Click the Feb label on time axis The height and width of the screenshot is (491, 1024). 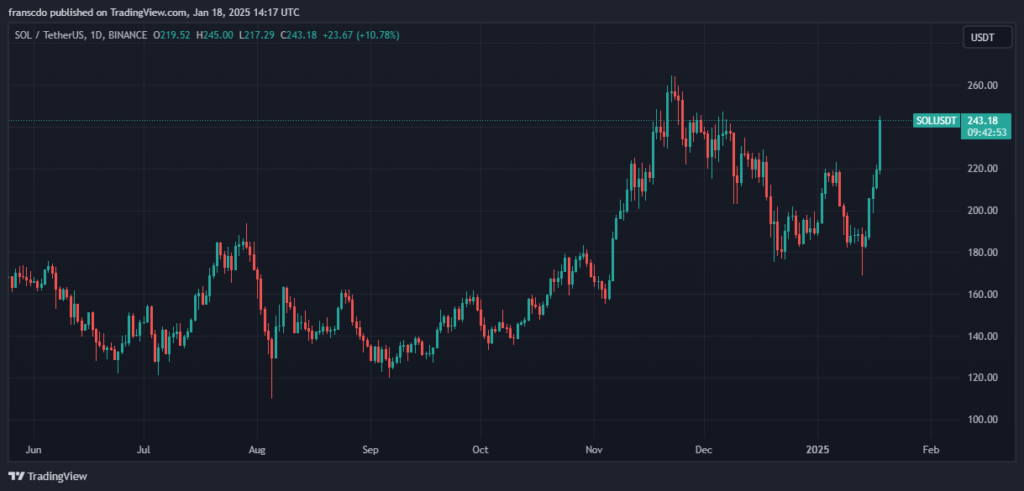[931, 450]
